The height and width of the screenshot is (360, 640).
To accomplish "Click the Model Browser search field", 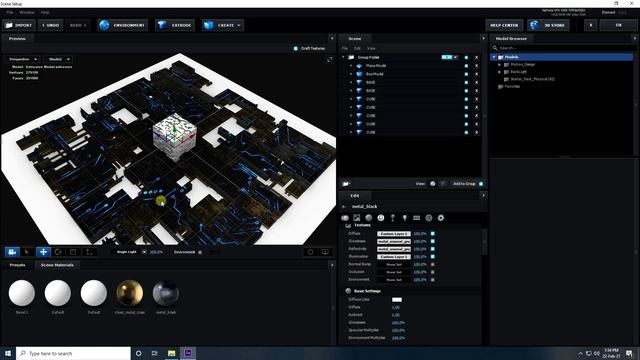I will pos(563,48).
